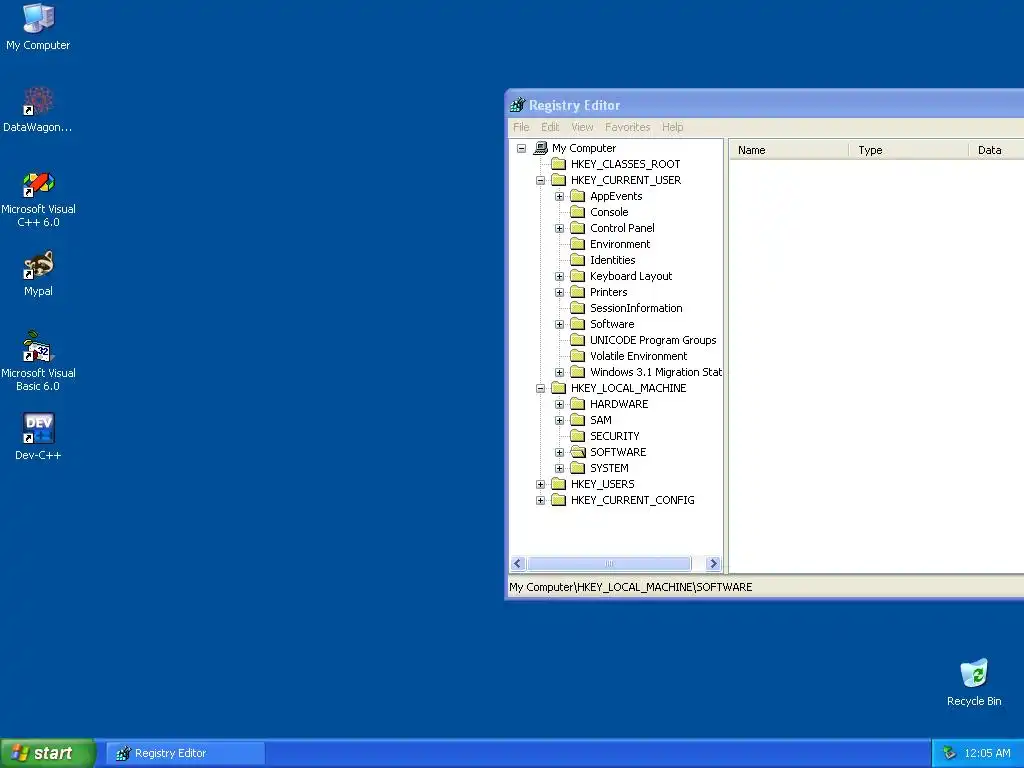The width and height of the screenshot is (1024, 768).
Task: Click the 12:05 AM taskbar clock
Action: pyautogui.click(x=987, y=754)
